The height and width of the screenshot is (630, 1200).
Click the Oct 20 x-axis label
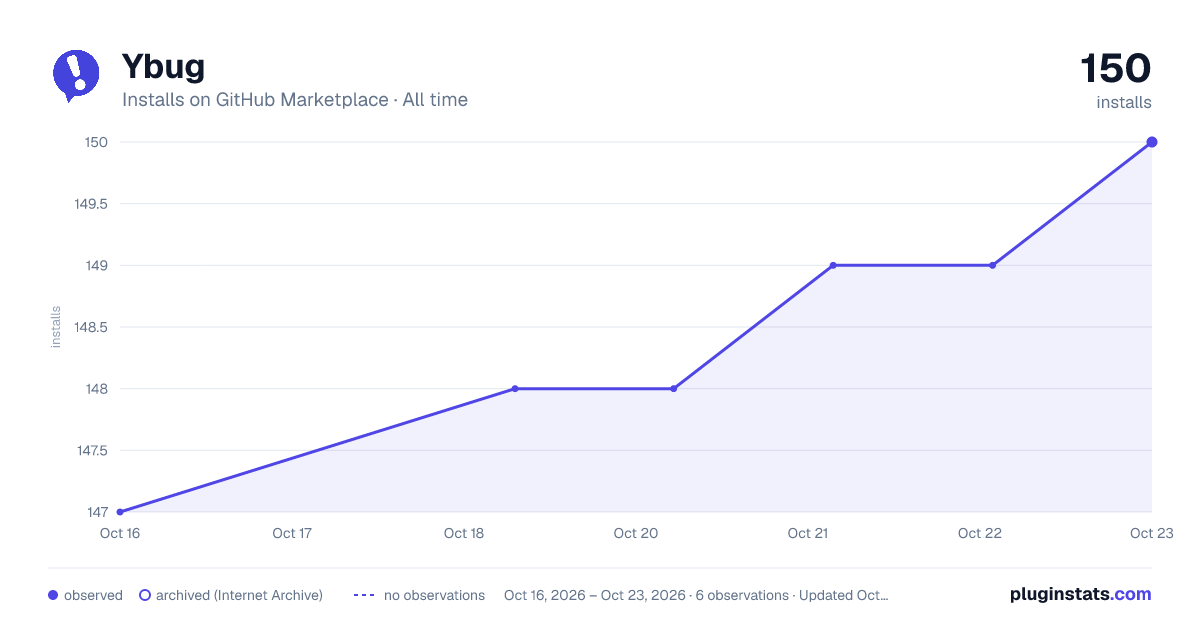click(635, 533)
